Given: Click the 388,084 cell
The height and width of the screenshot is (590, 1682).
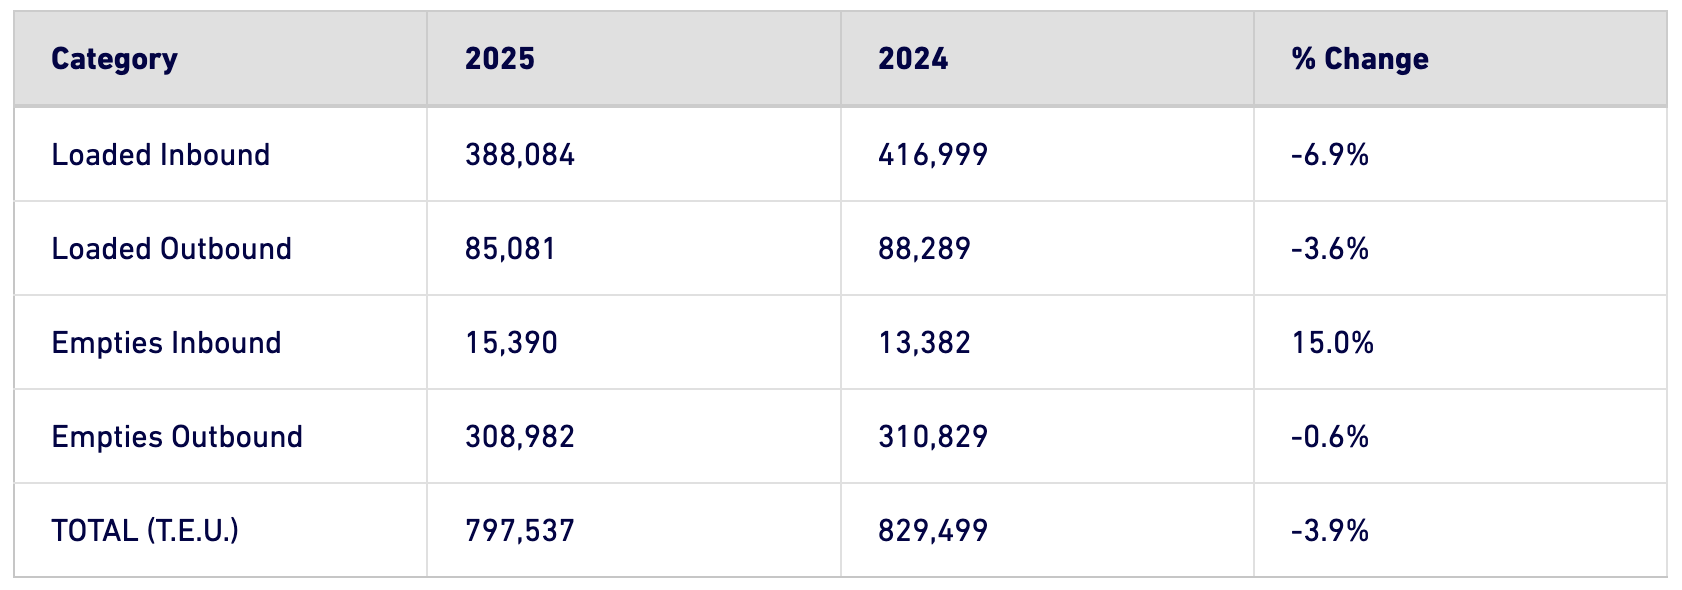Looking at the screenshot, I should [x=520, y=155].
